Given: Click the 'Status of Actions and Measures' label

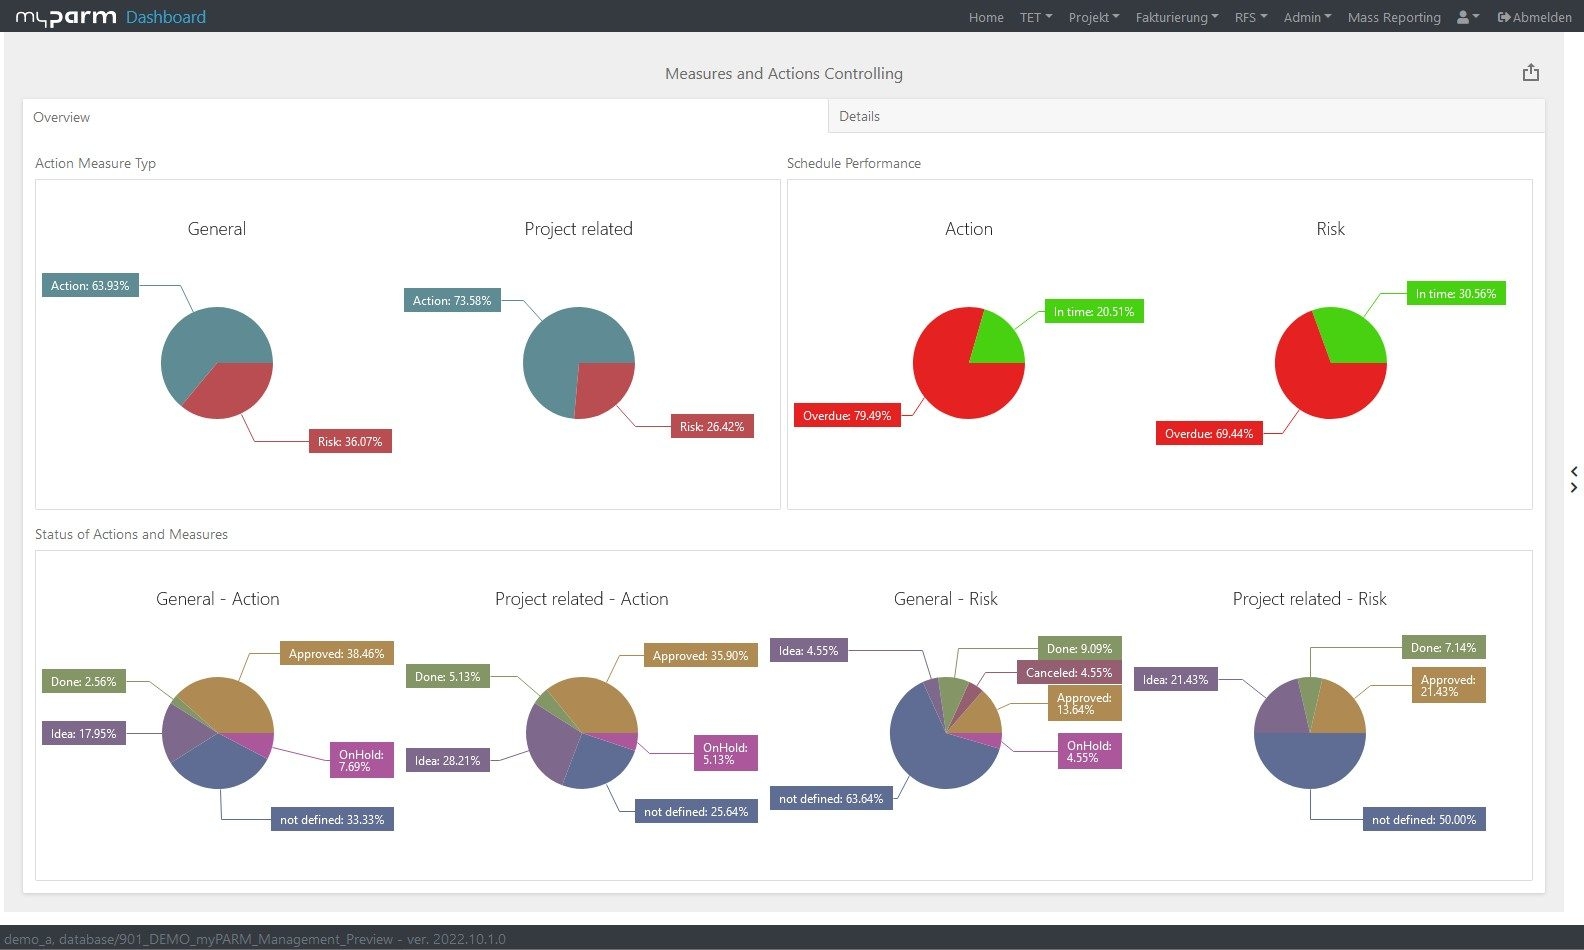Looking at the screenshot, I should pyautogui.click(x=131, y=534).
